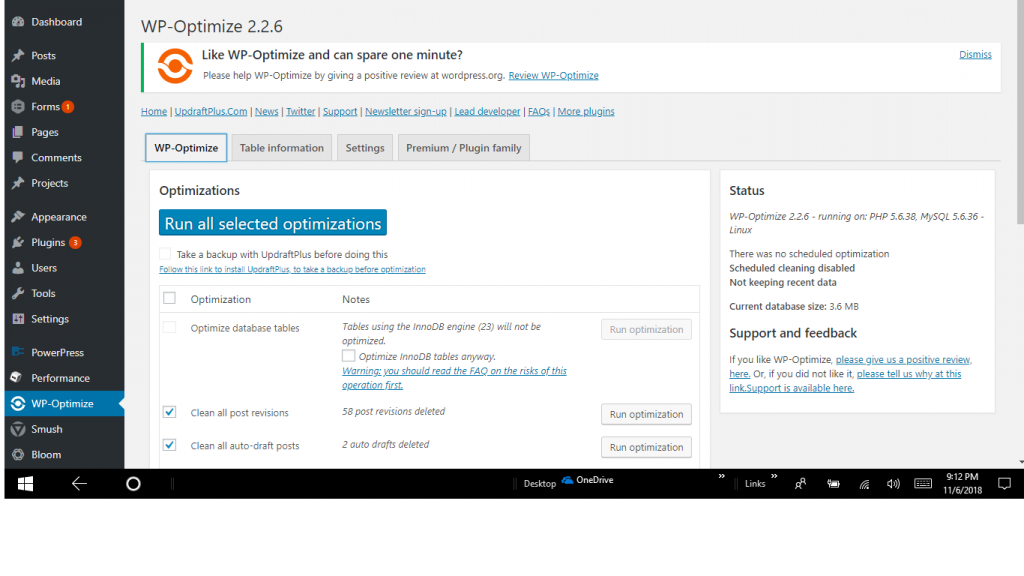The height and width of the screenshot is (576, 1024).
Task: Click the taskbar back arrow
Action: click(79, 484)
